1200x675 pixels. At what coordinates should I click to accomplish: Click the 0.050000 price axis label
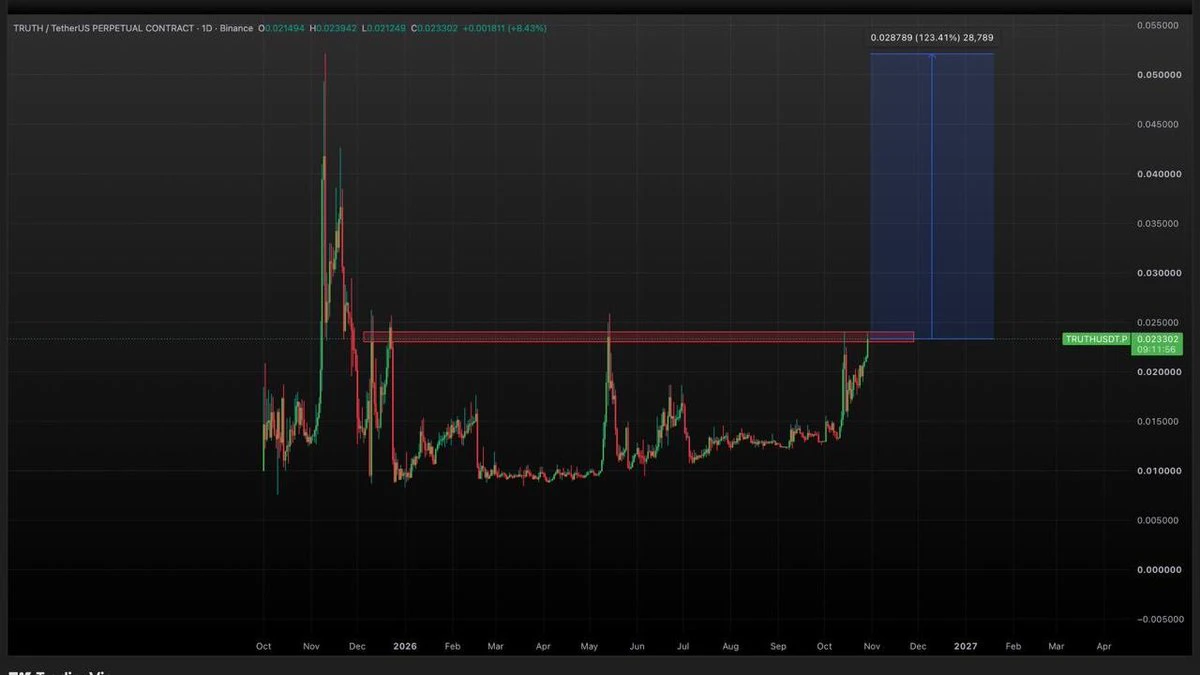click(1158, 75)
